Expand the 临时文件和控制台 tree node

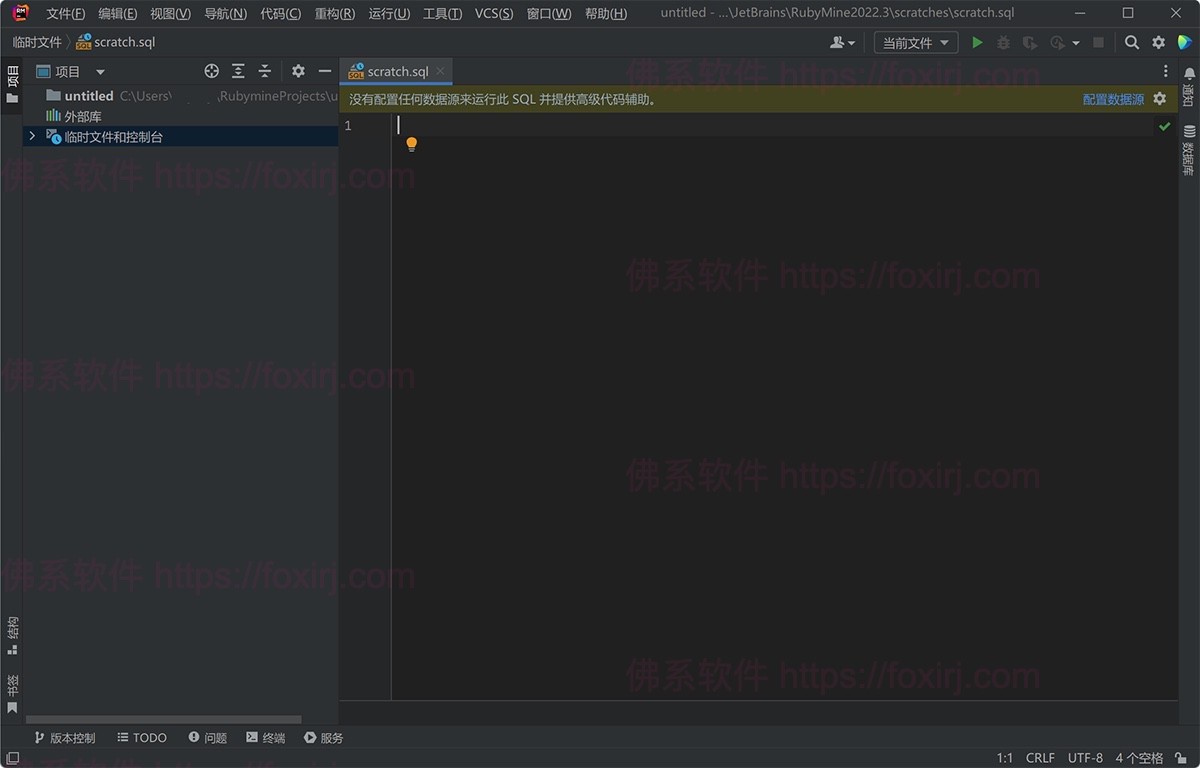(32, 136)
